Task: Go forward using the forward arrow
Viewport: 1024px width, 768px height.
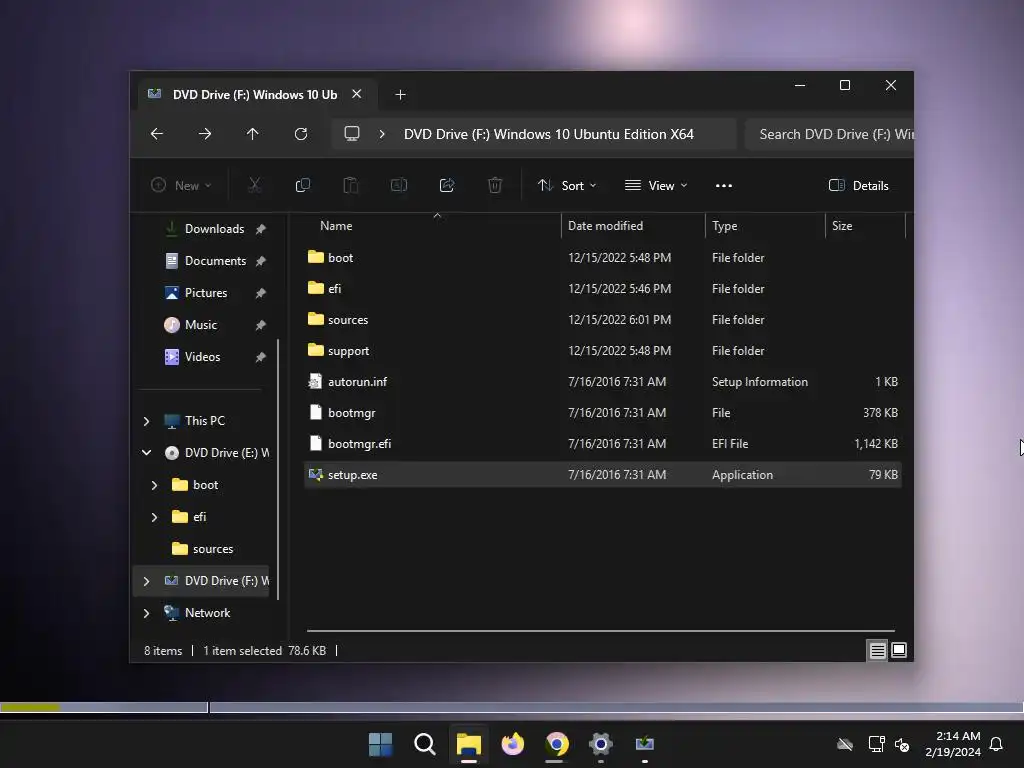Action: pos(204,134)
